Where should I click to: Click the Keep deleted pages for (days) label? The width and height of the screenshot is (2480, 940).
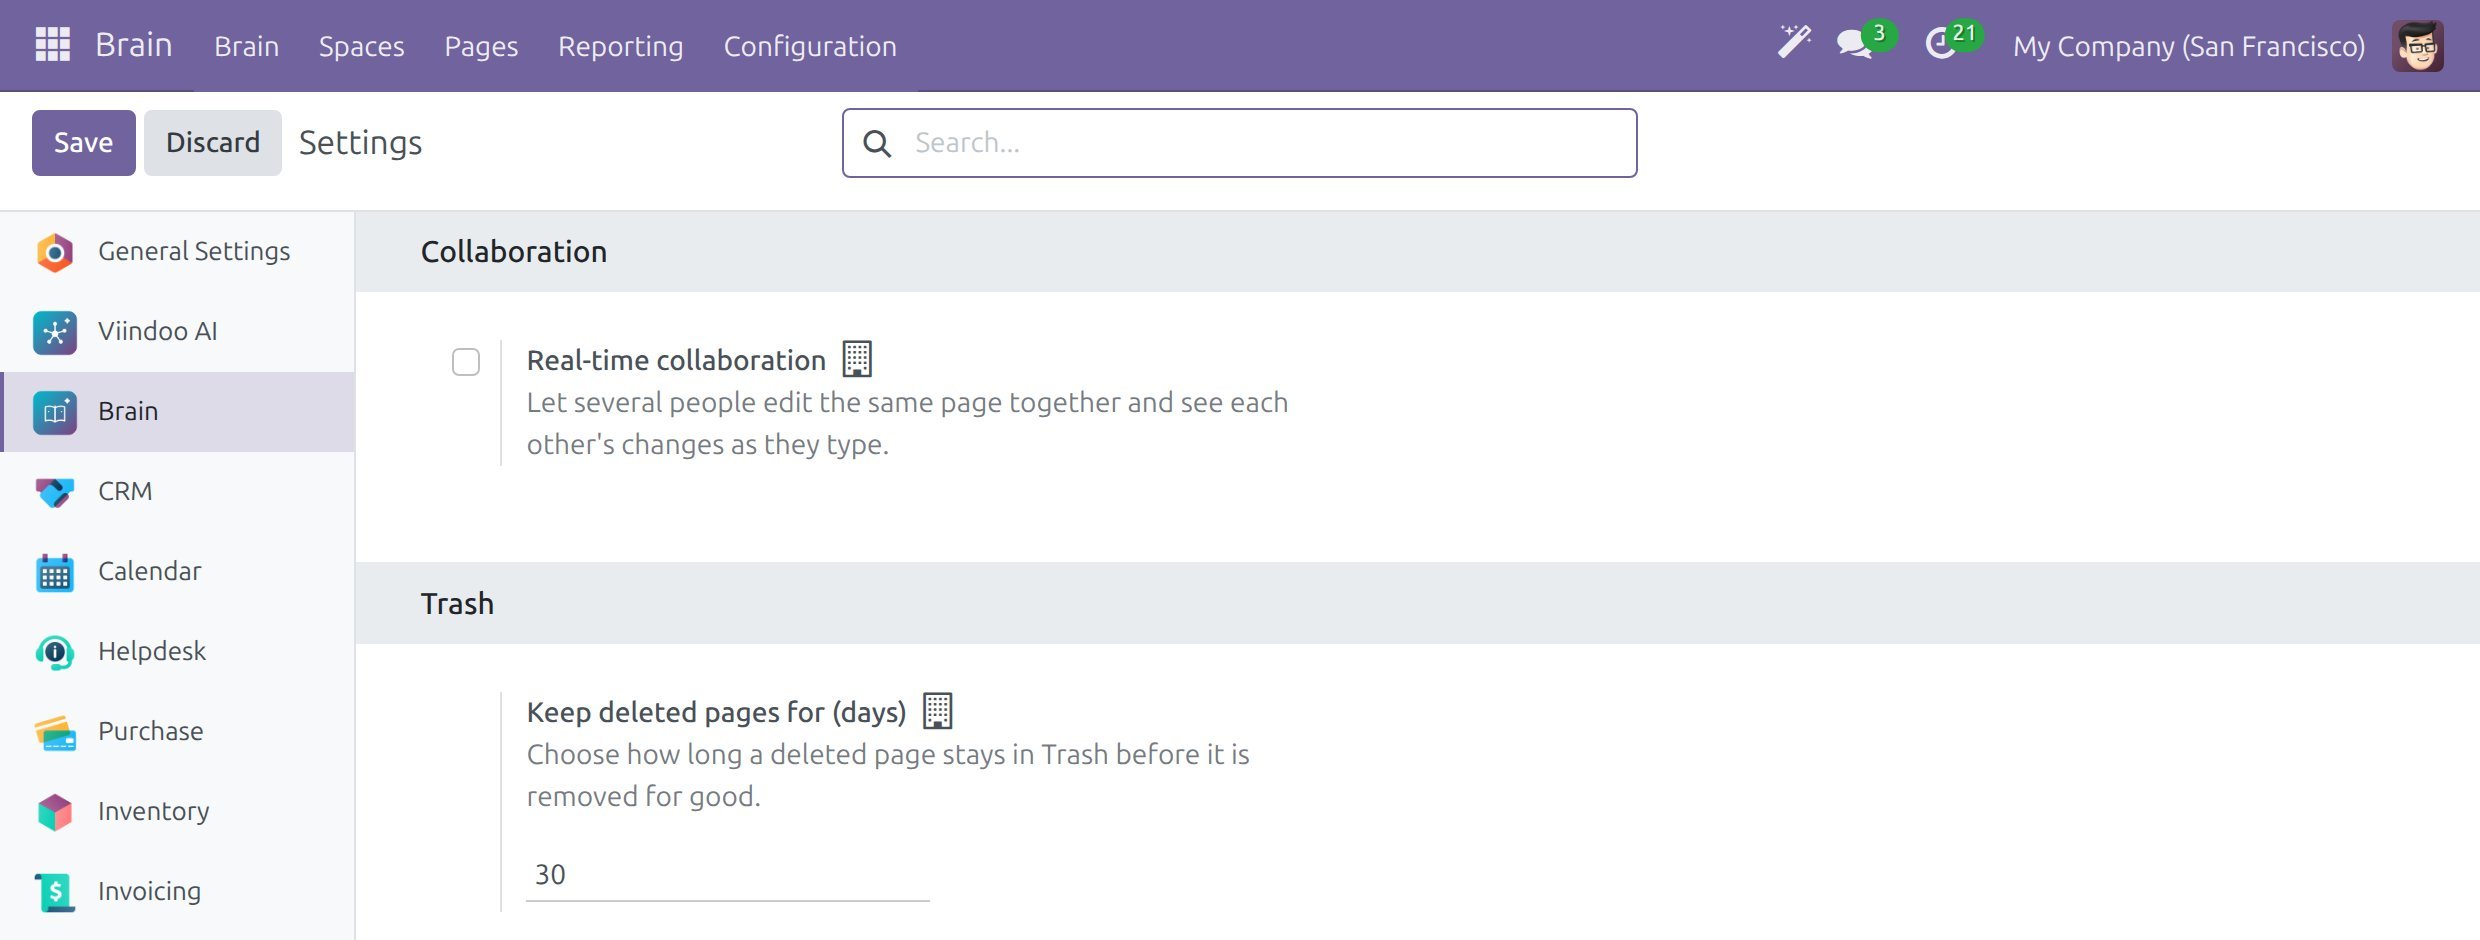pyautogui.click(x=716, y=712)
